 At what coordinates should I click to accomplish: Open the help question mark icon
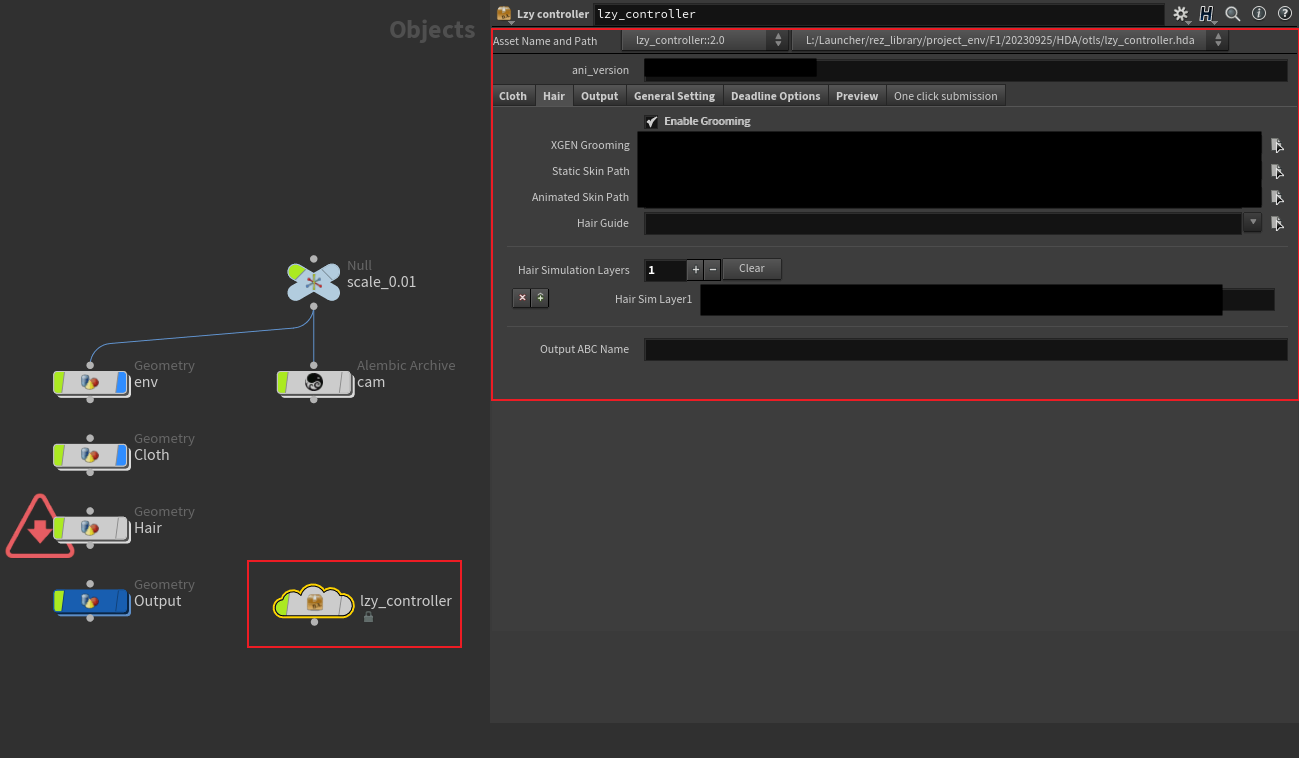click(1285, 14)
